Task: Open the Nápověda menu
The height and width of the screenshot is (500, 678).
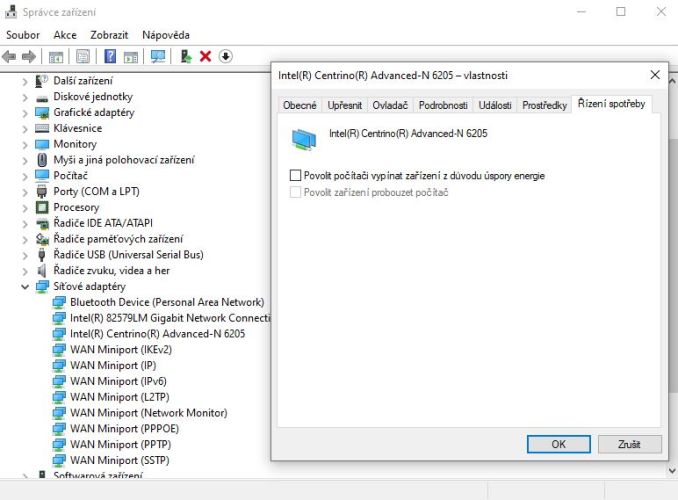Action: pos(166,35)
